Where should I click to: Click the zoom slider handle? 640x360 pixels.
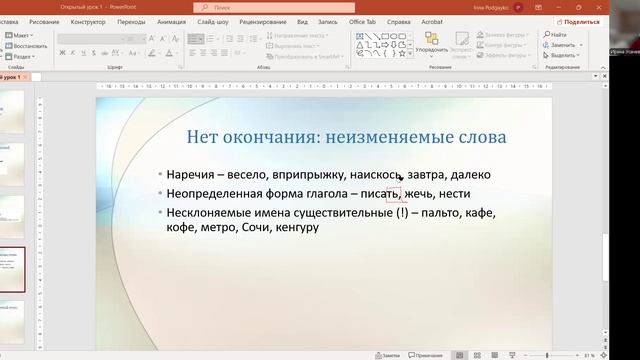(547, 356)
